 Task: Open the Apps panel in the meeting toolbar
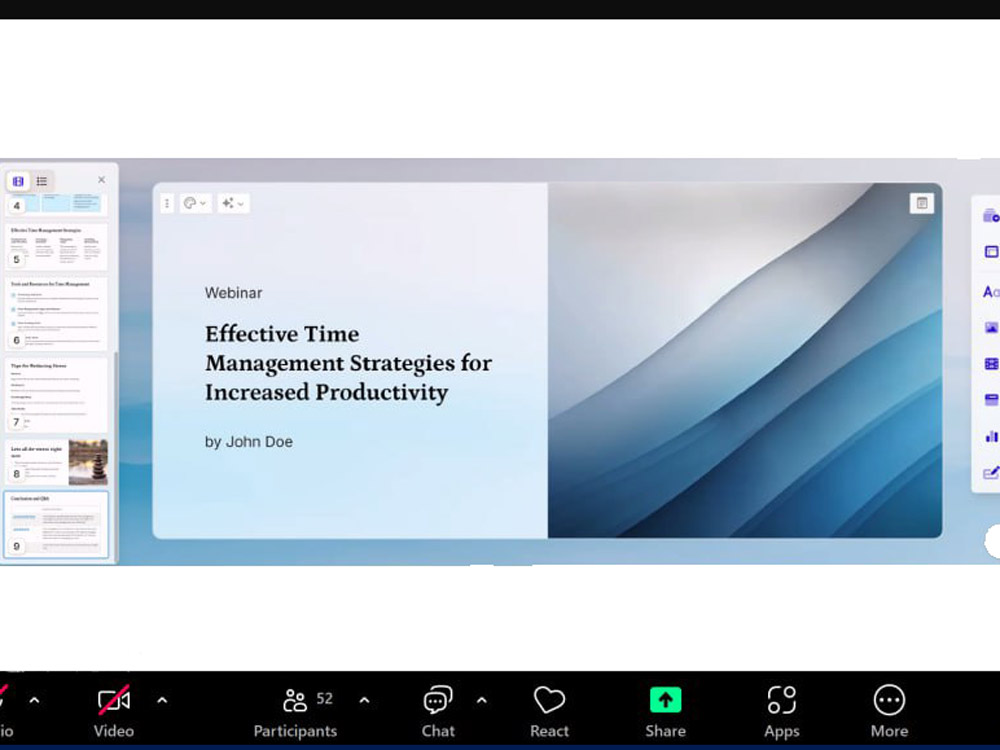(781, 711)
